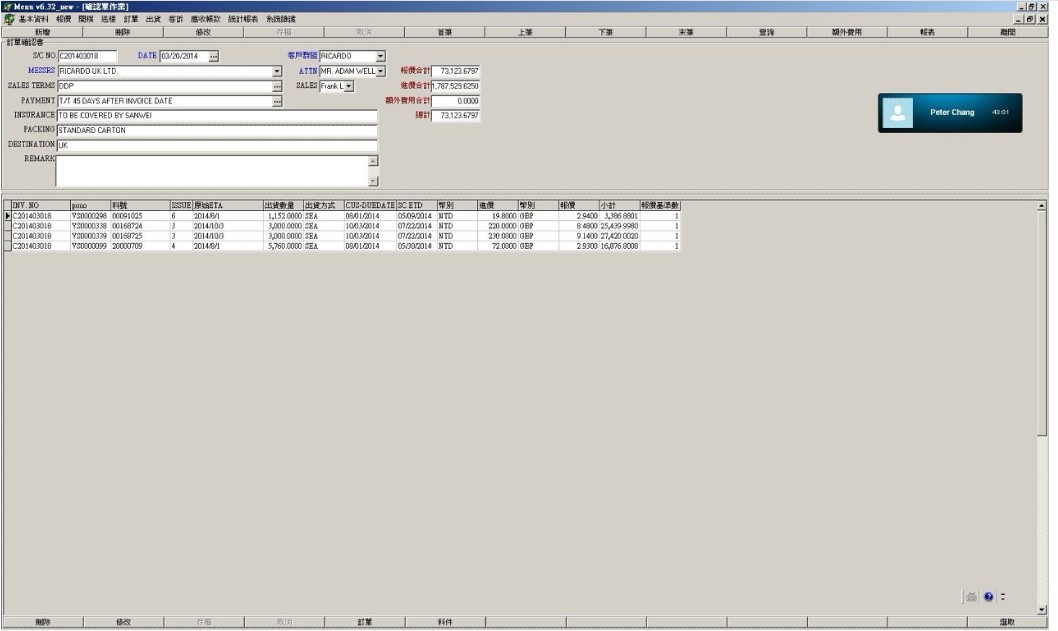Click the 報表 report button

pyautogui.click(x=927, y=32)
